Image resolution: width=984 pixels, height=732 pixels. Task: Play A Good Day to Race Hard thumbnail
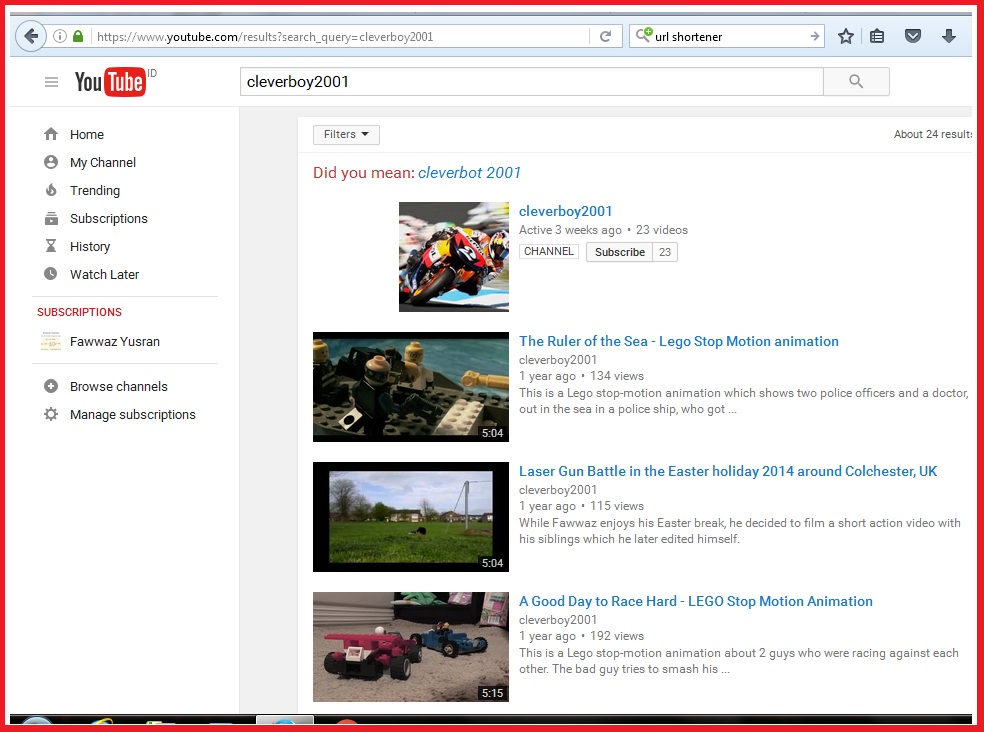coord(410,647)
